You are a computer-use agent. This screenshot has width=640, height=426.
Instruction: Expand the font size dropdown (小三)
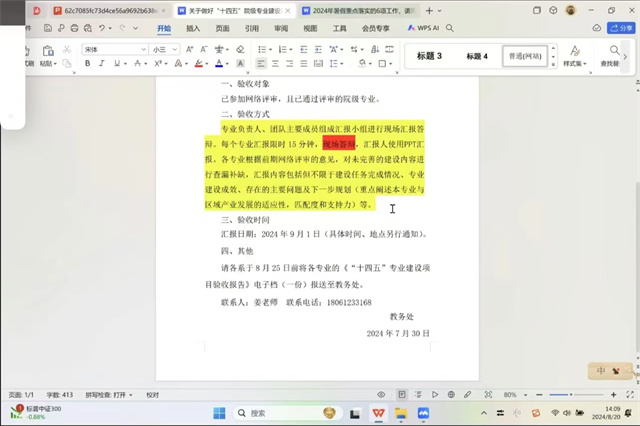[x=165, y=48]
